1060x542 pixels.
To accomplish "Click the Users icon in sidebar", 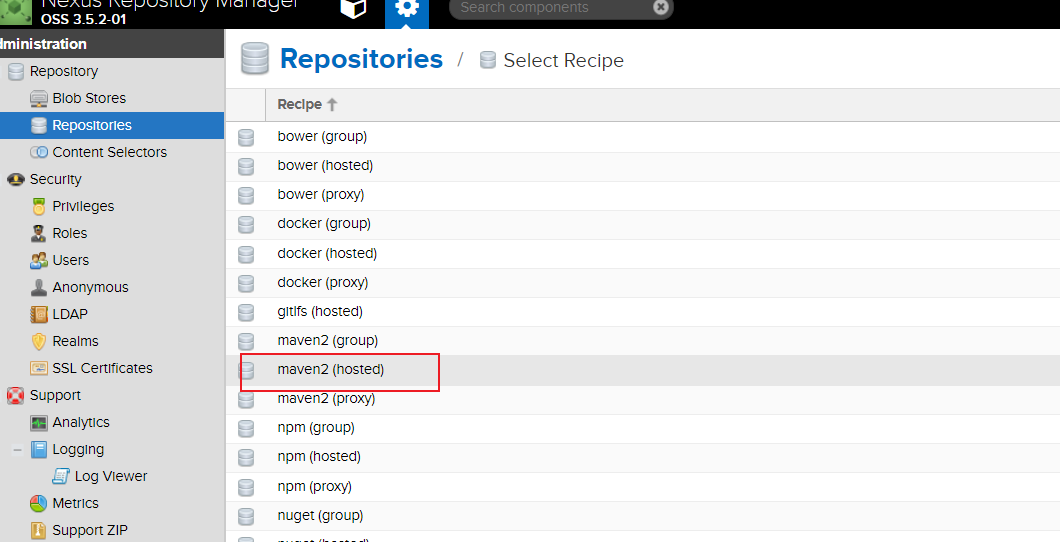I will [39, 260].
